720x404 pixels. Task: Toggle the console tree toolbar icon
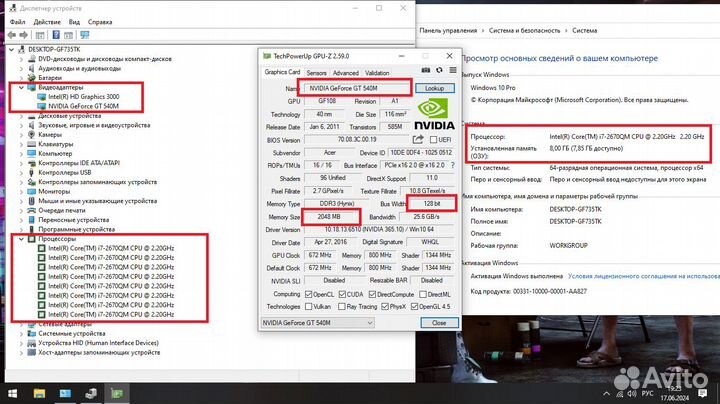40,35
